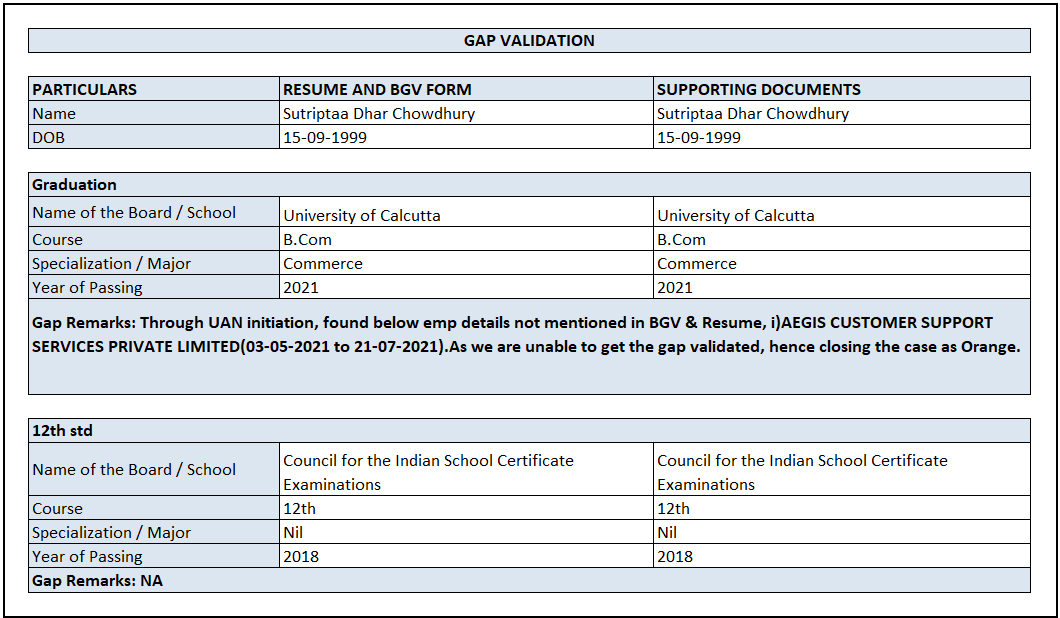Select the 12th course value under Supporting Documents
This screenshot has width=1060, height=618.
click(x=673, y=508)
